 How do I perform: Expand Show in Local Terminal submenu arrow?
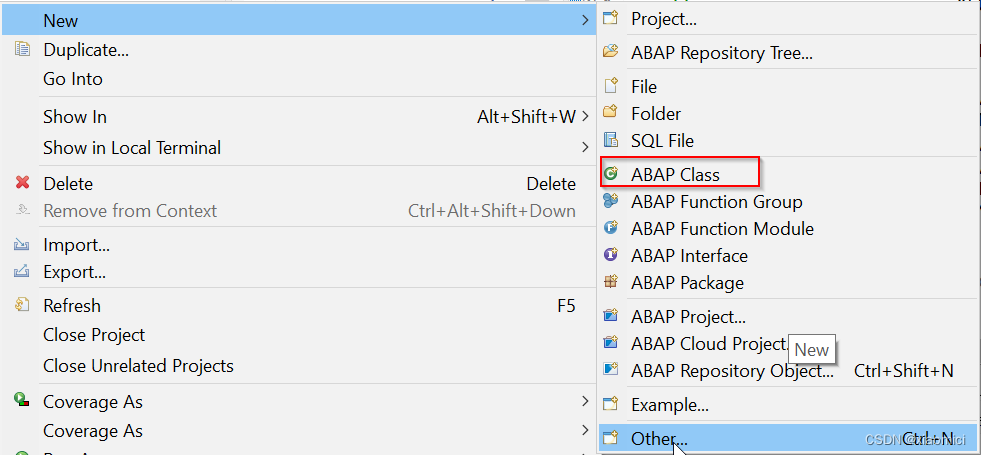(585, 147)
